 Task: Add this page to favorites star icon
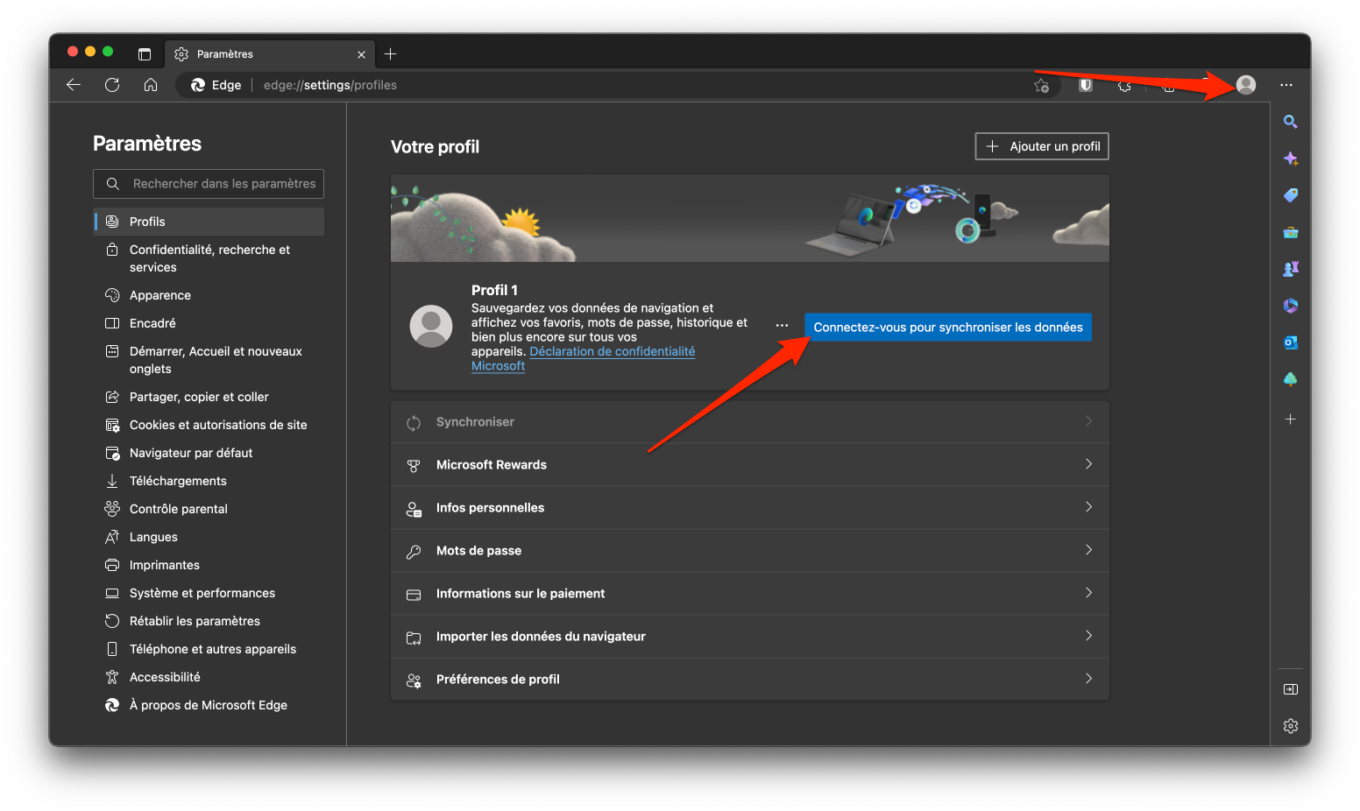pyautogui.click(x=1042, y=85)
